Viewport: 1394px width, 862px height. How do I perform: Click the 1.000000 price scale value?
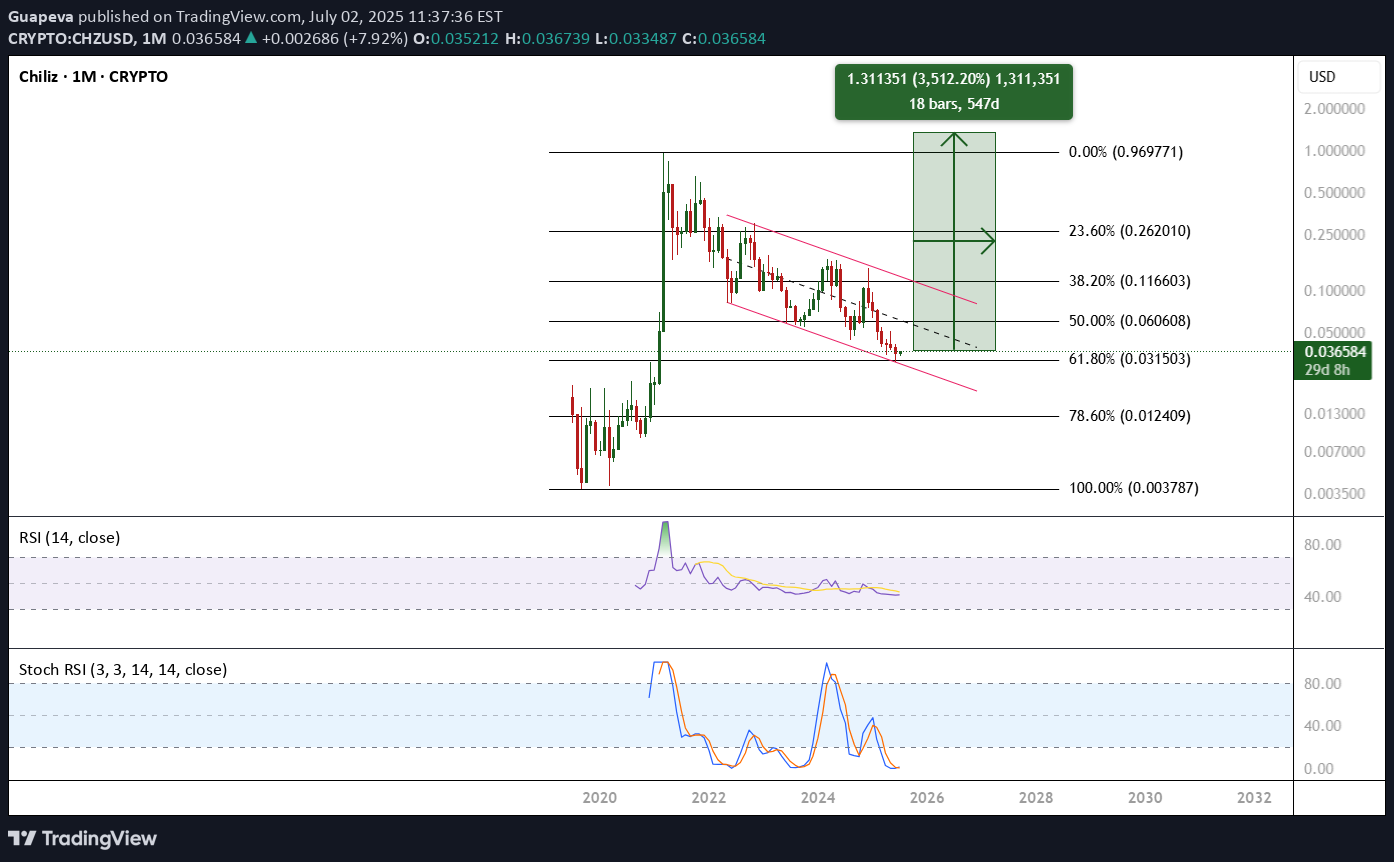point(1336,151)
